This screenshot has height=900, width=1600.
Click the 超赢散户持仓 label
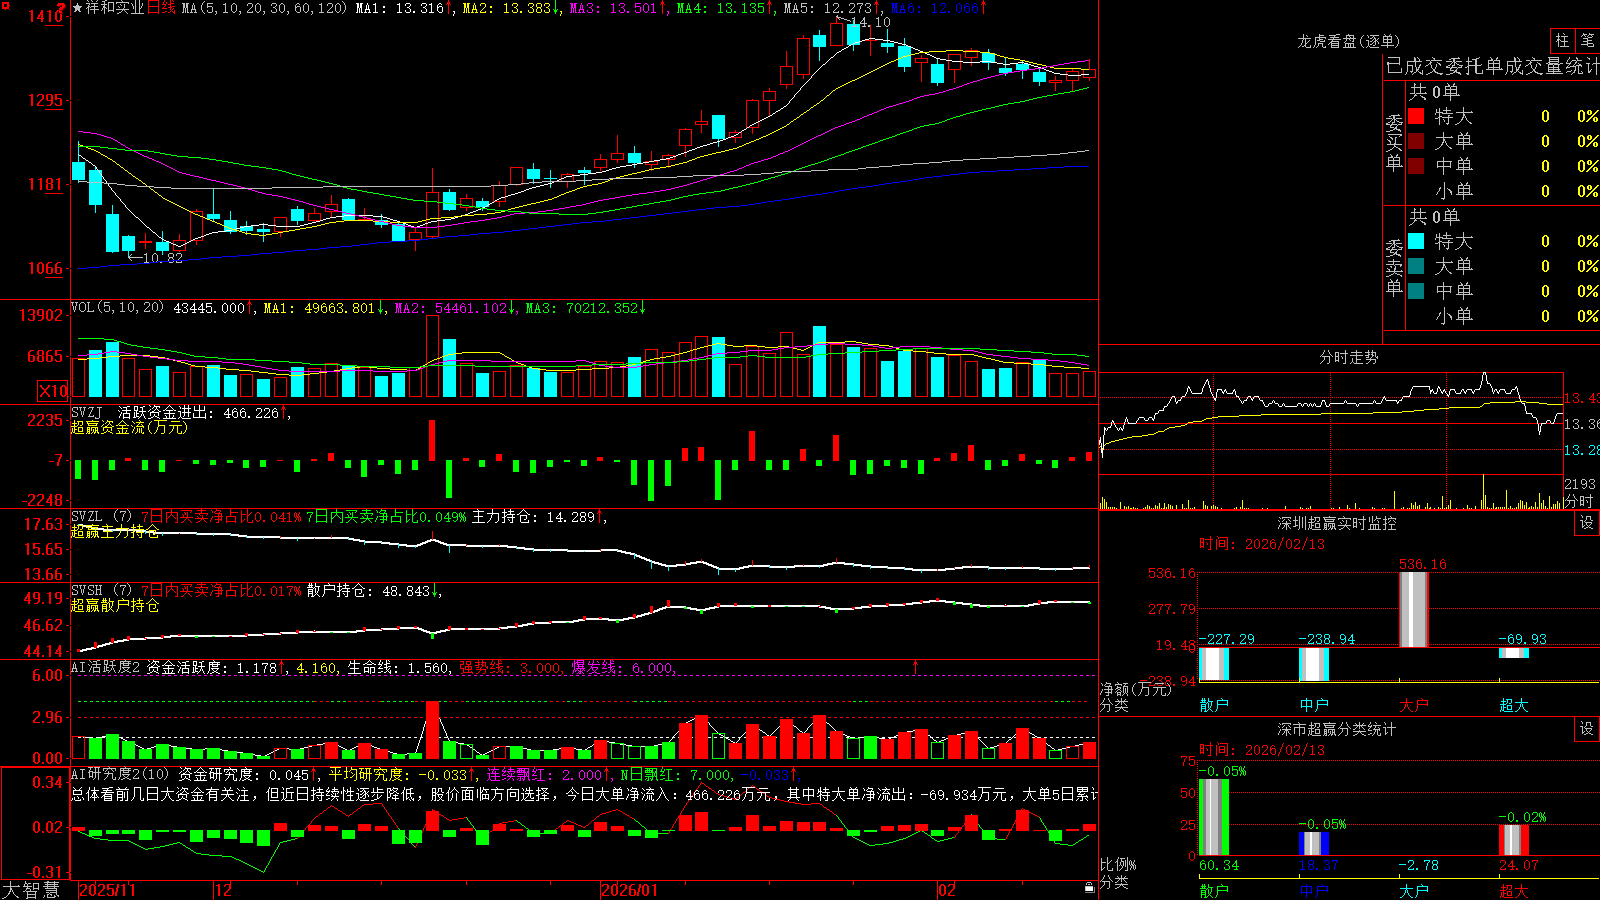tap(115, 605)
